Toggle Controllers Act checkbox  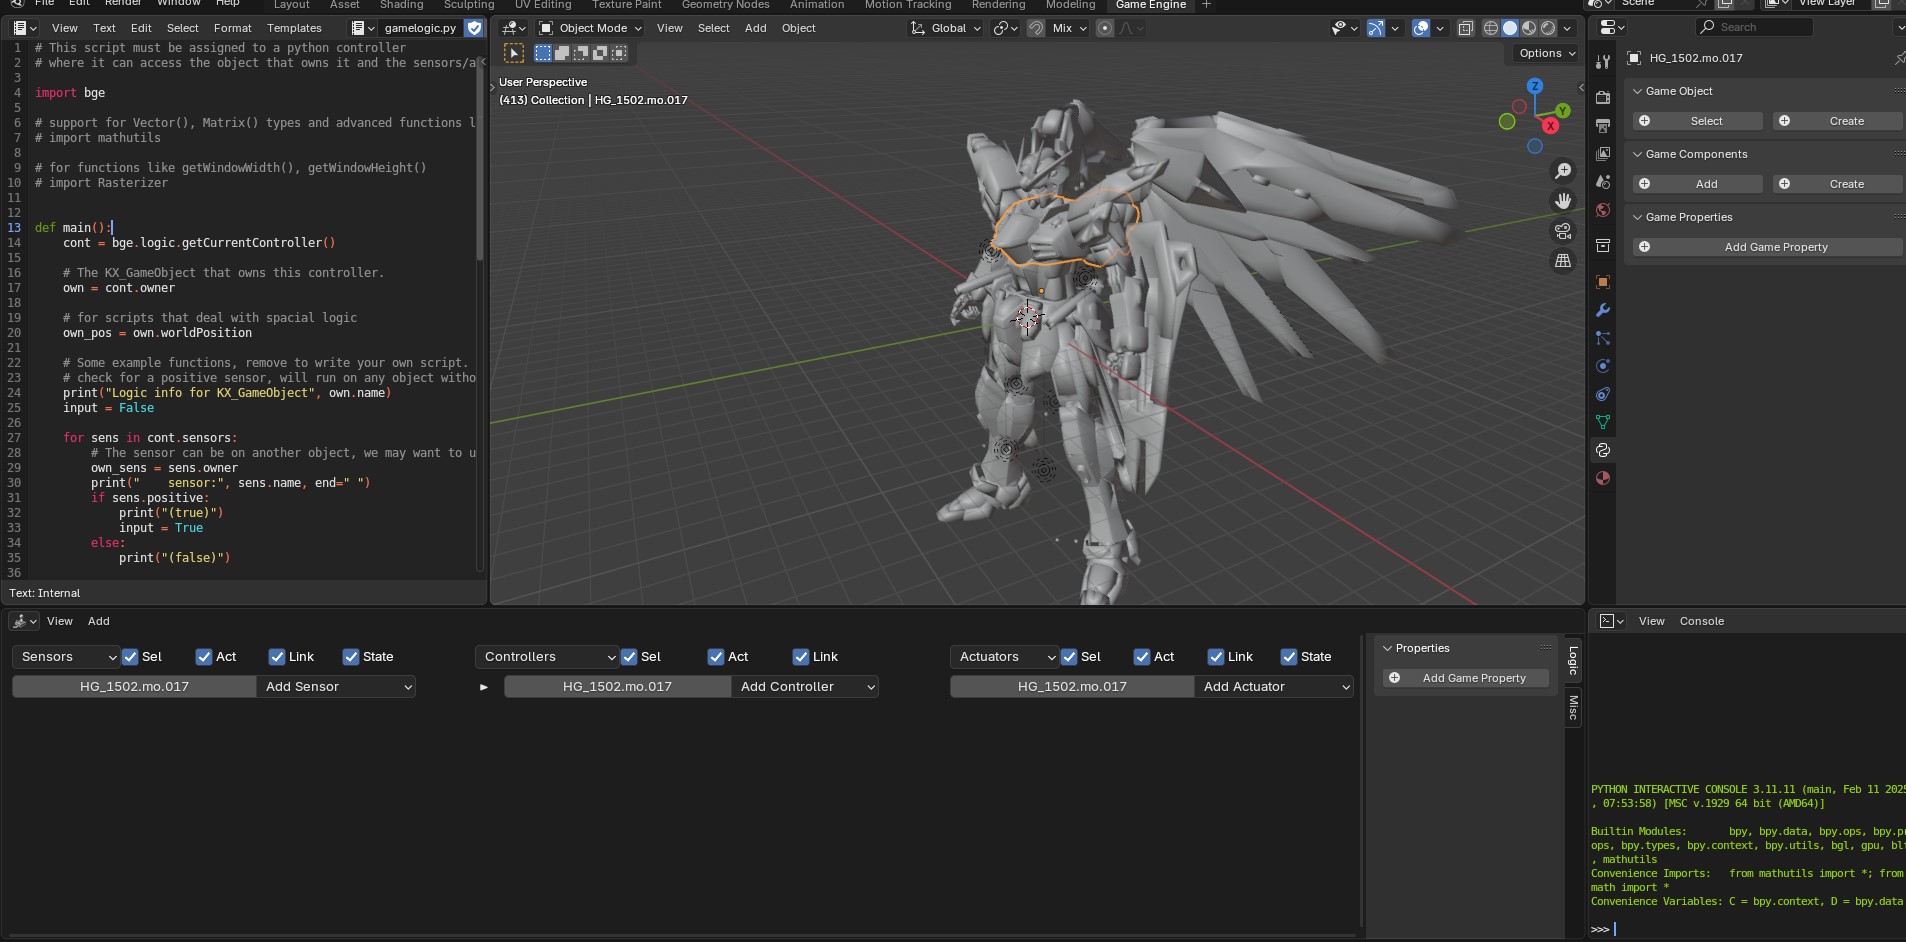click(x=716, y=657)
